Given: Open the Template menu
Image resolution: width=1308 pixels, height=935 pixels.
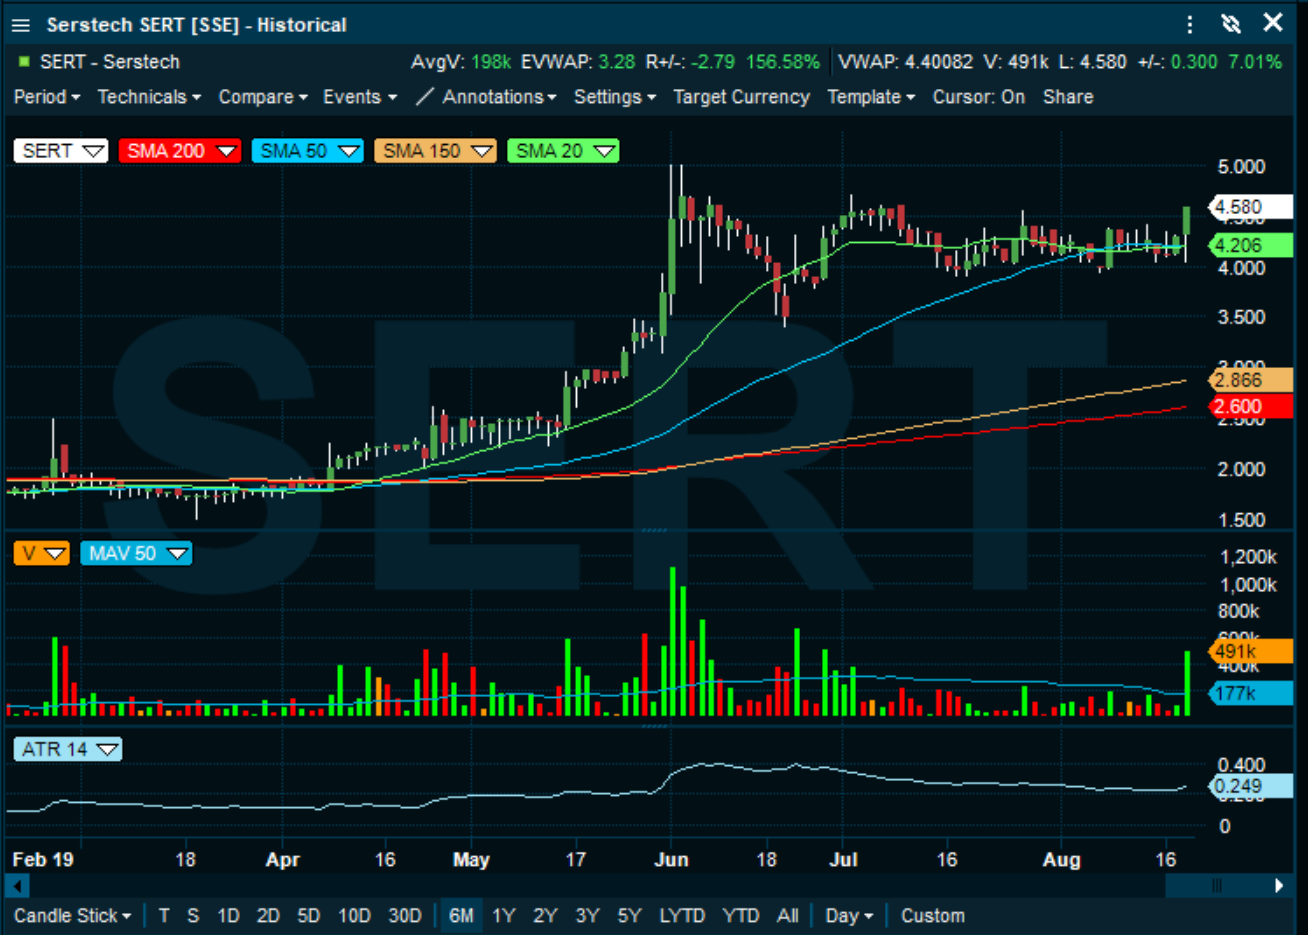Looking at the screenshot, I should (x=871, y=97).
